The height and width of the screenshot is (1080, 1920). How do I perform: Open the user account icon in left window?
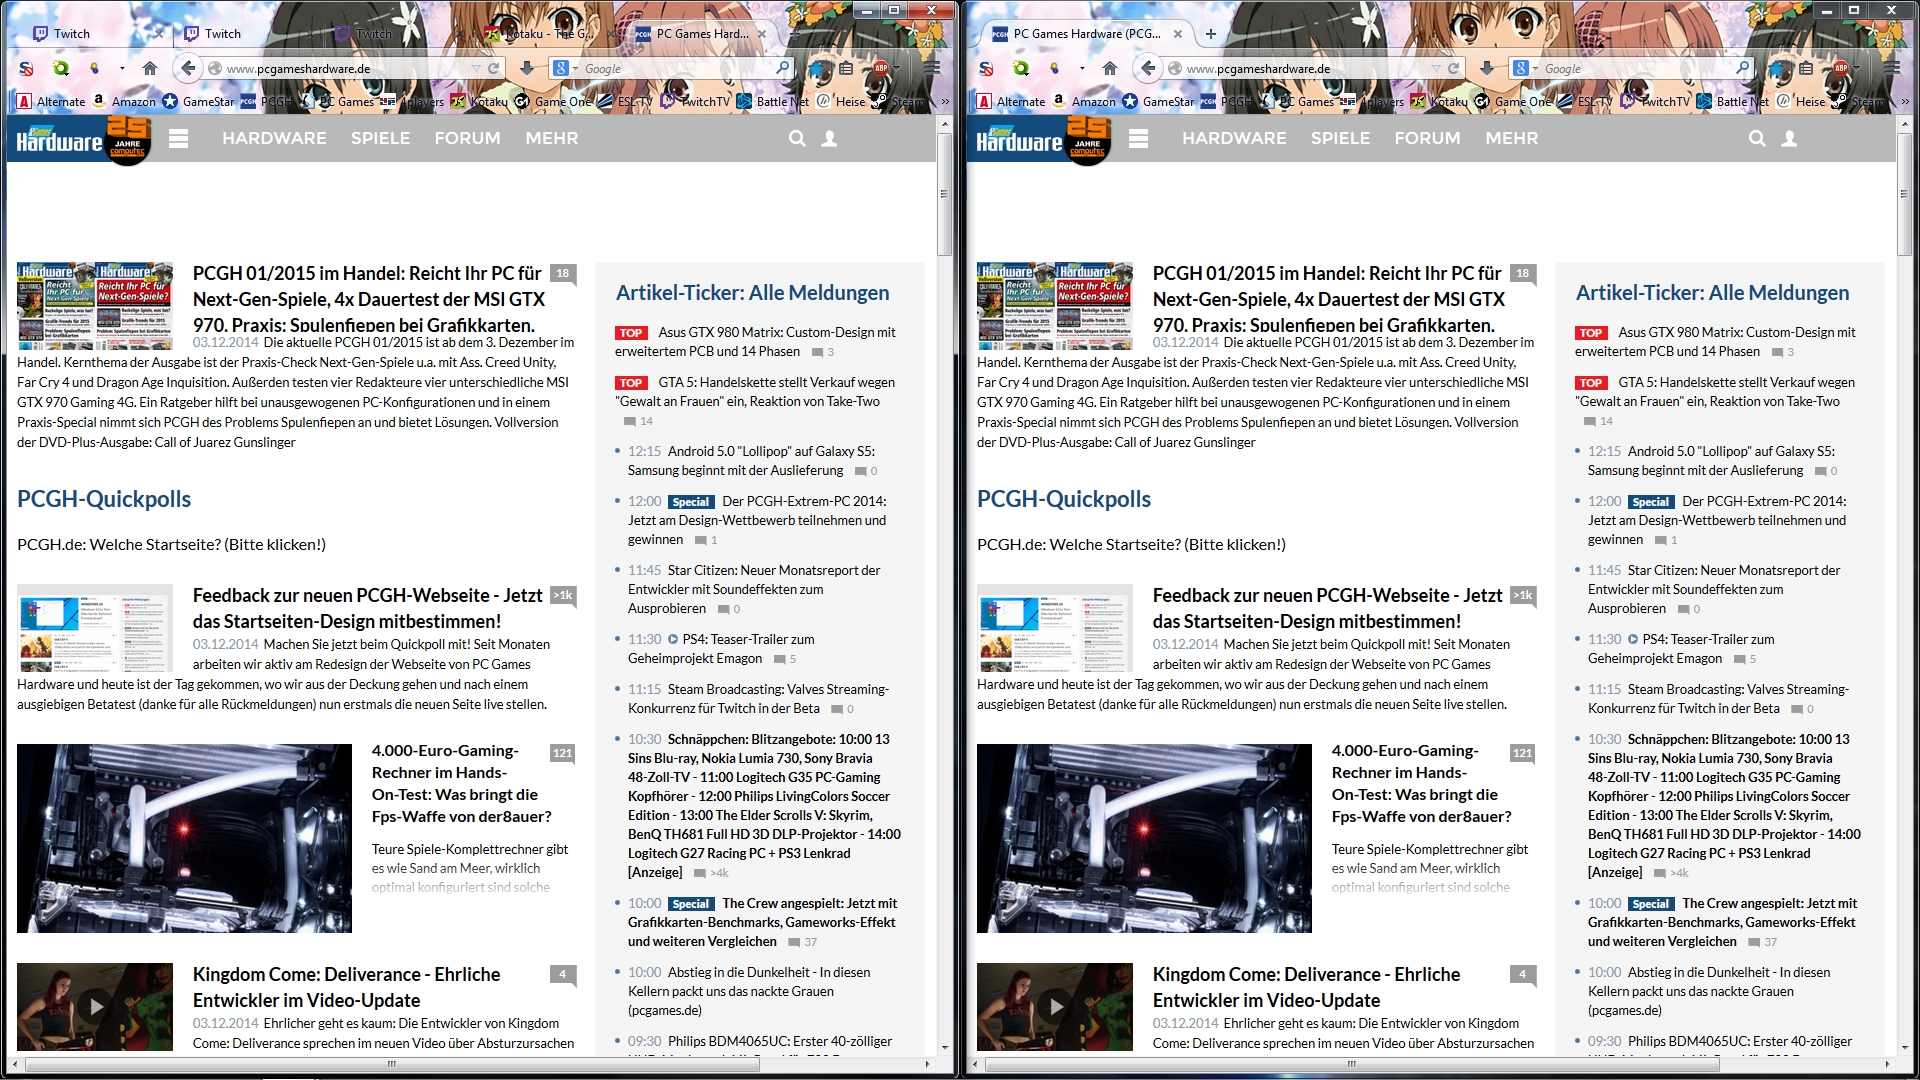[829, 139]
